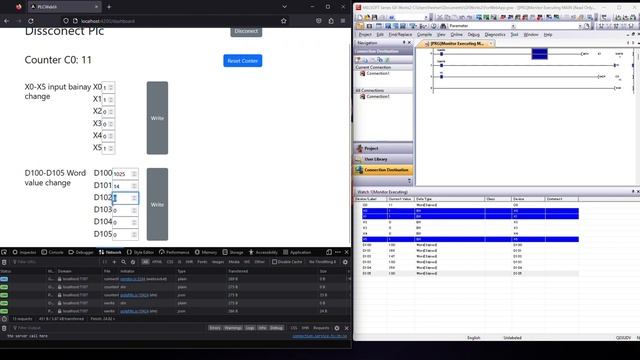This screenshot has height=360, width=640.
Task: Open the User Library navigation pane
Action: tap(383, 159)
